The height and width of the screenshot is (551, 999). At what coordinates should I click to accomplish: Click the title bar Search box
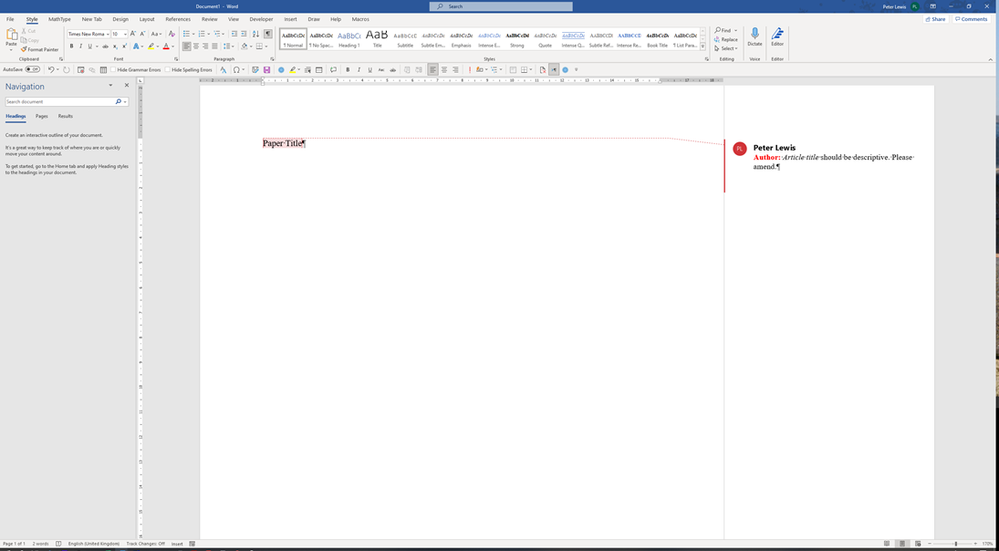point(501,6)
